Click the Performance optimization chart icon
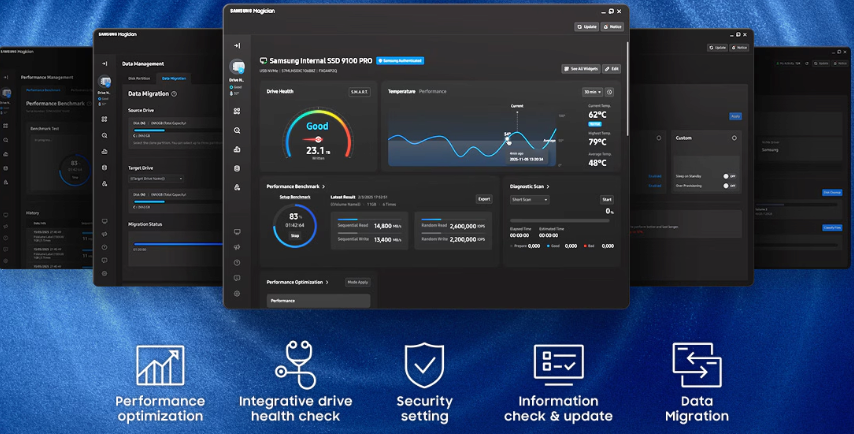The width and height of the screenshot is (854, 434). [x=160, y=366]
